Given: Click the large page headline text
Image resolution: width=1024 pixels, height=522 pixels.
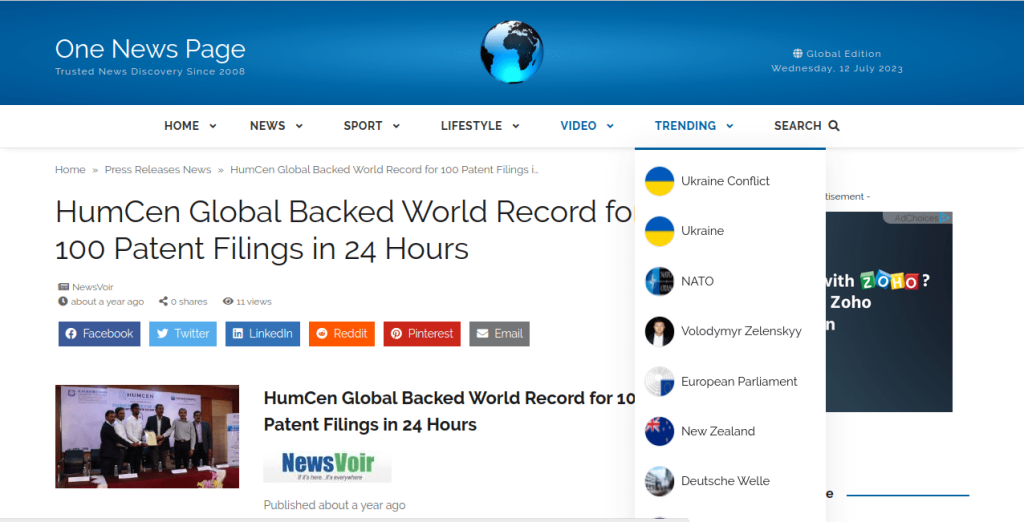Looking at the screenshot, I should click(x=344, y=230).
